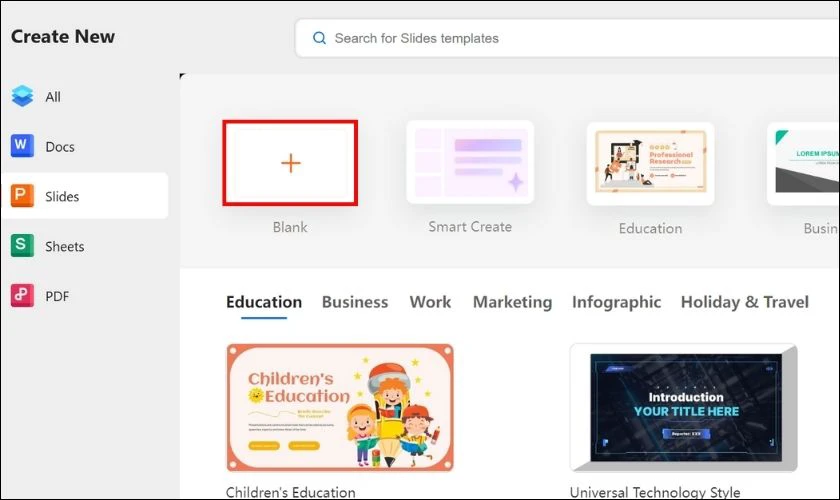Switch to the Business tab
Image resolution: width=840 pixels, height=500 pixels.
[355, 302]
